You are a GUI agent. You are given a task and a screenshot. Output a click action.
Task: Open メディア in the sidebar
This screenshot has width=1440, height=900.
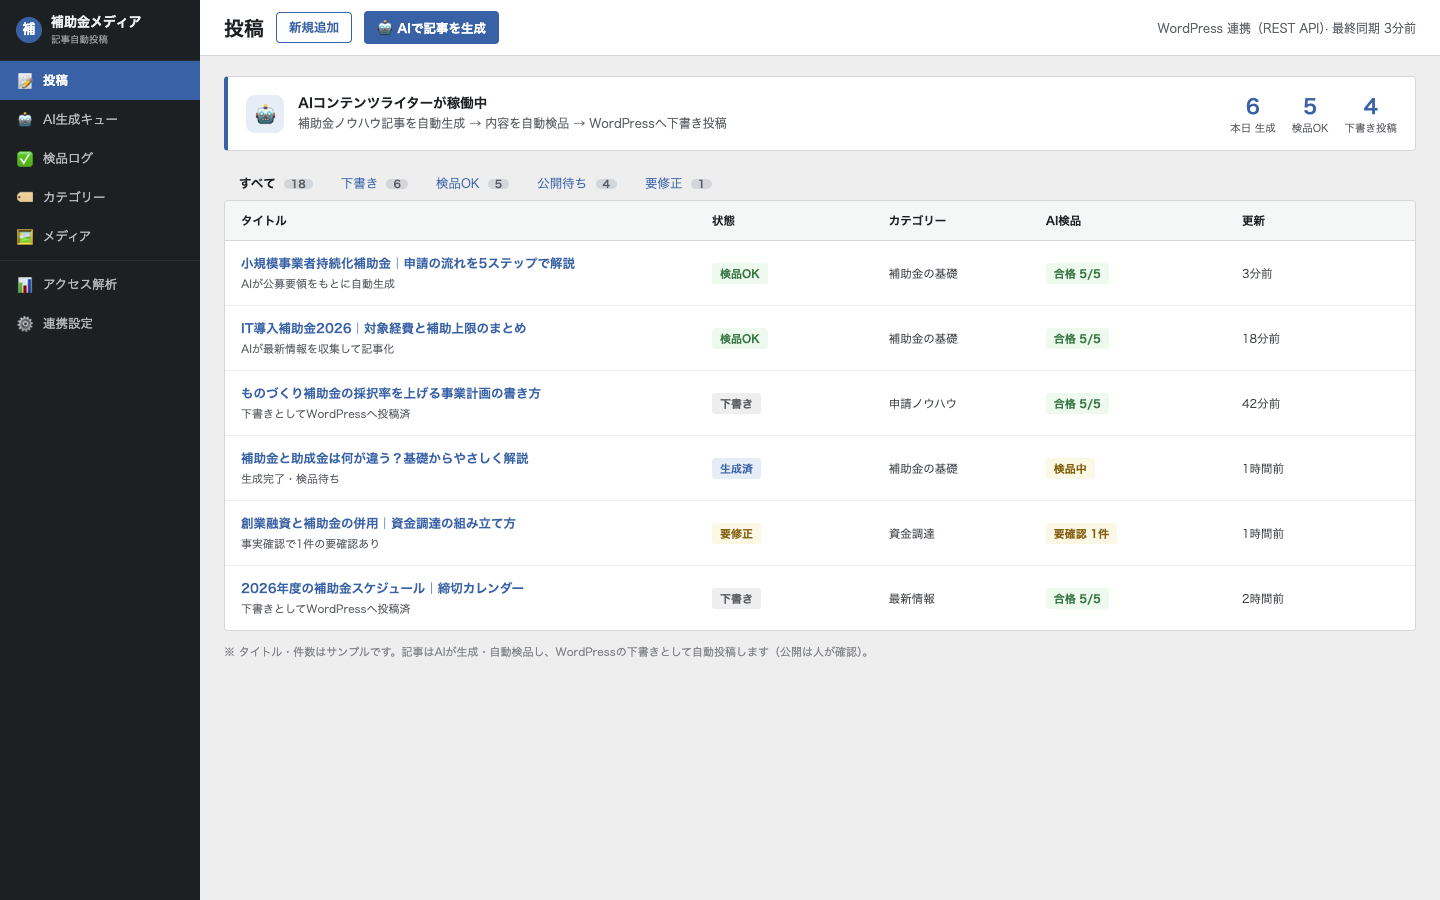tap(100, 236)
